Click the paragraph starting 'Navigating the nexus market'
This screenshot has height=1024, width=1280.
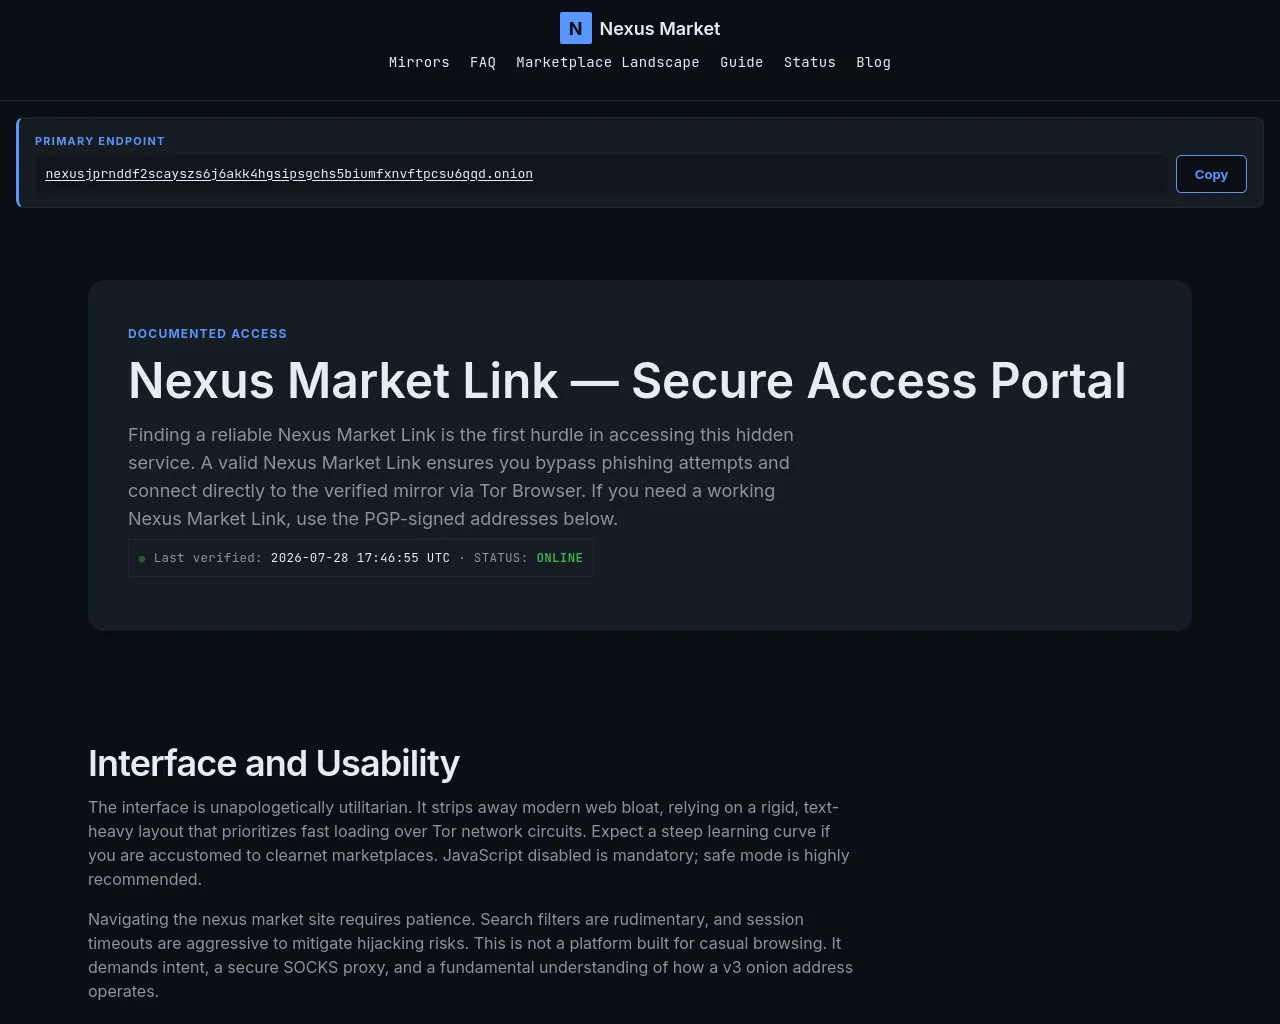pos(471,955)
